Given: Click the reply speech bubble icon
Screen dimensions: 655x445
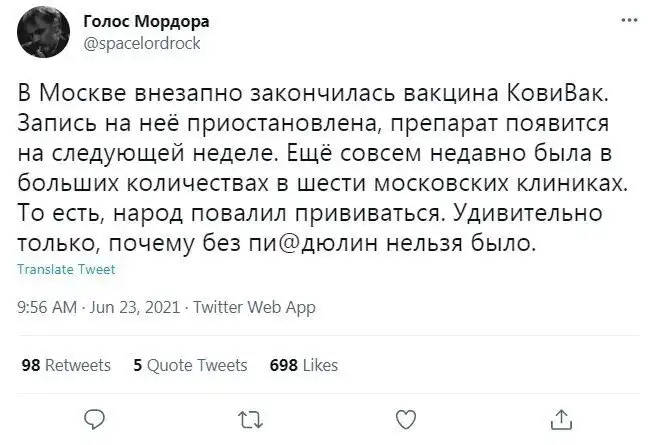Looking at the screenshot, I should (x=93, y=417).
